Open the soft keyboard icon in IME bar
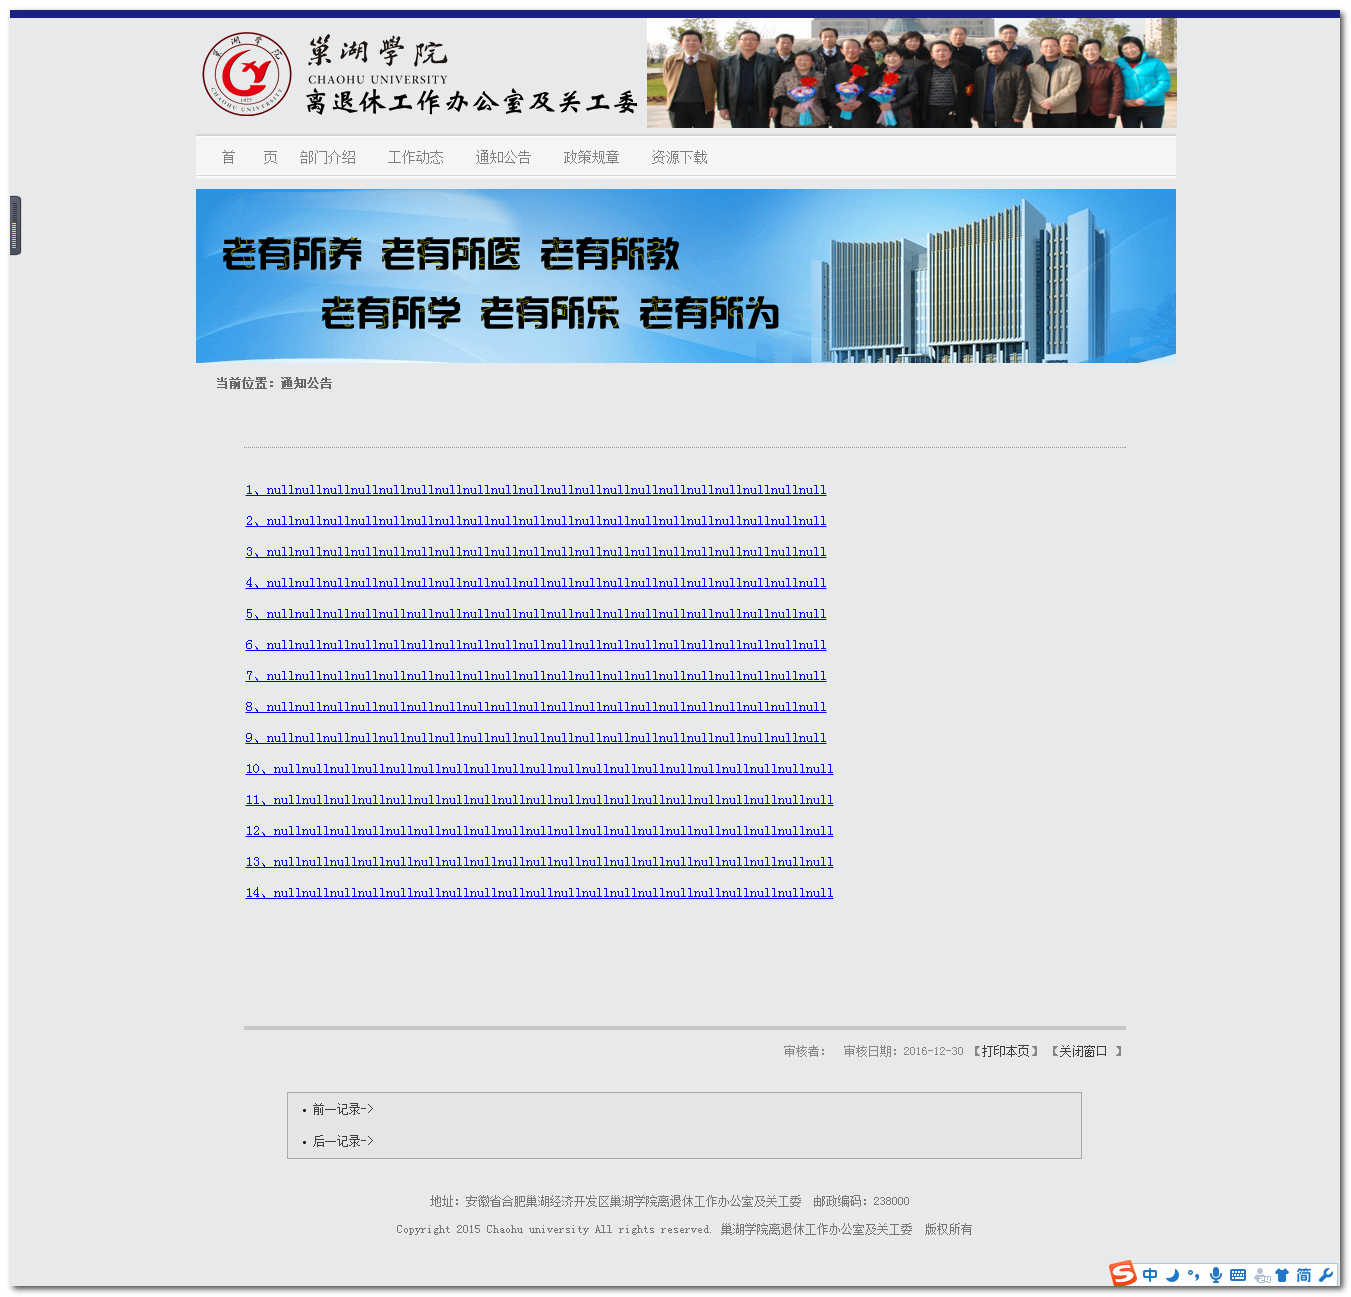The height and width of the screenshot is (1297, 1351). [x=1238, y=1275]
